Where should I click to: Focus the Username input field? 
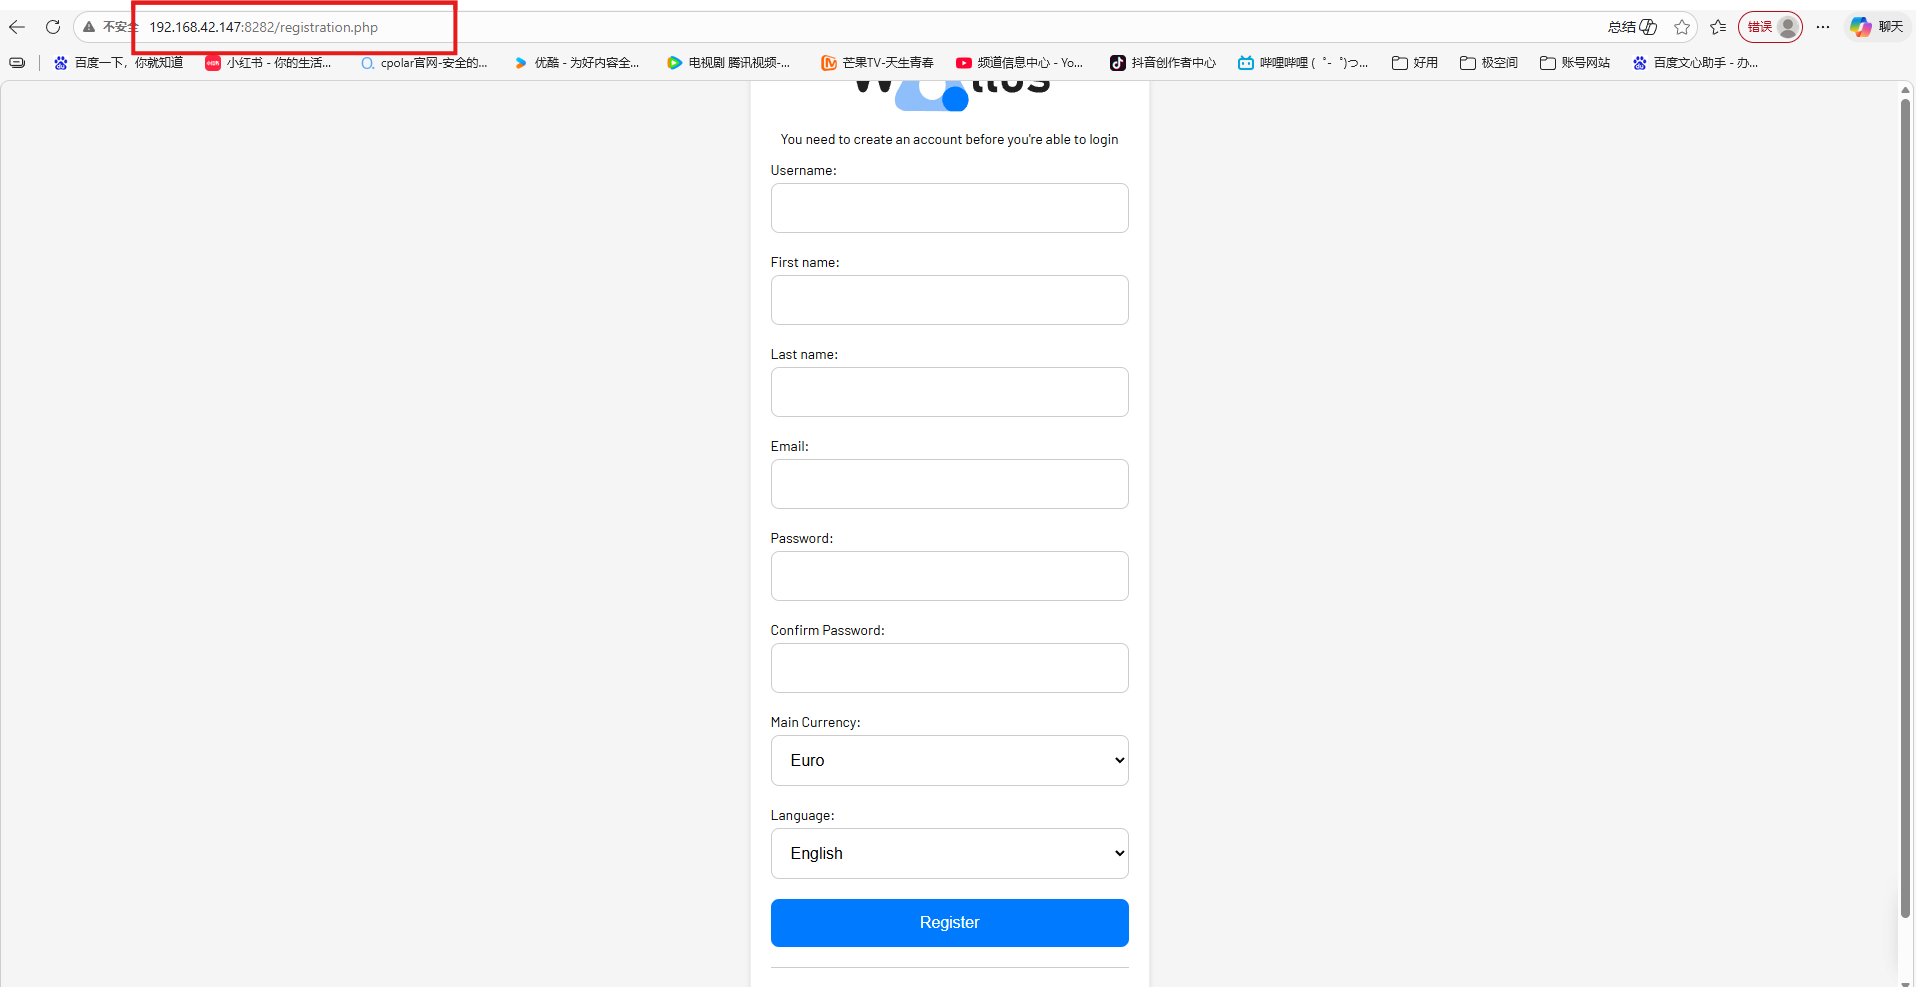tap(949, 208)
